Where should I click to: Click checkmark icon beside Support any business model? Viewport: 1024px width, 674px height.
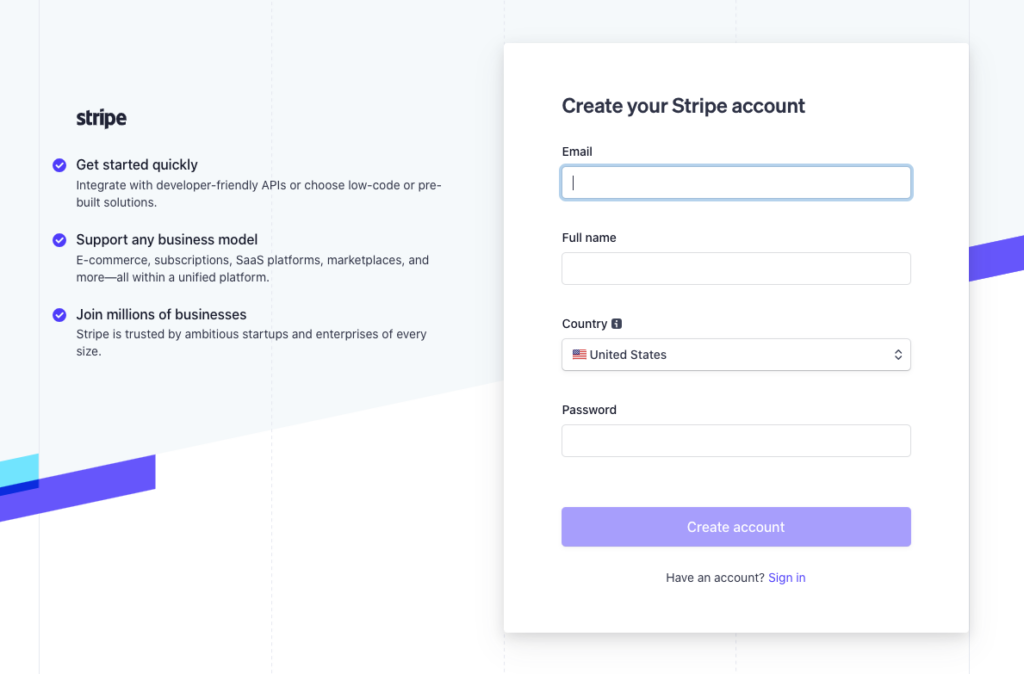click(60, 240)
